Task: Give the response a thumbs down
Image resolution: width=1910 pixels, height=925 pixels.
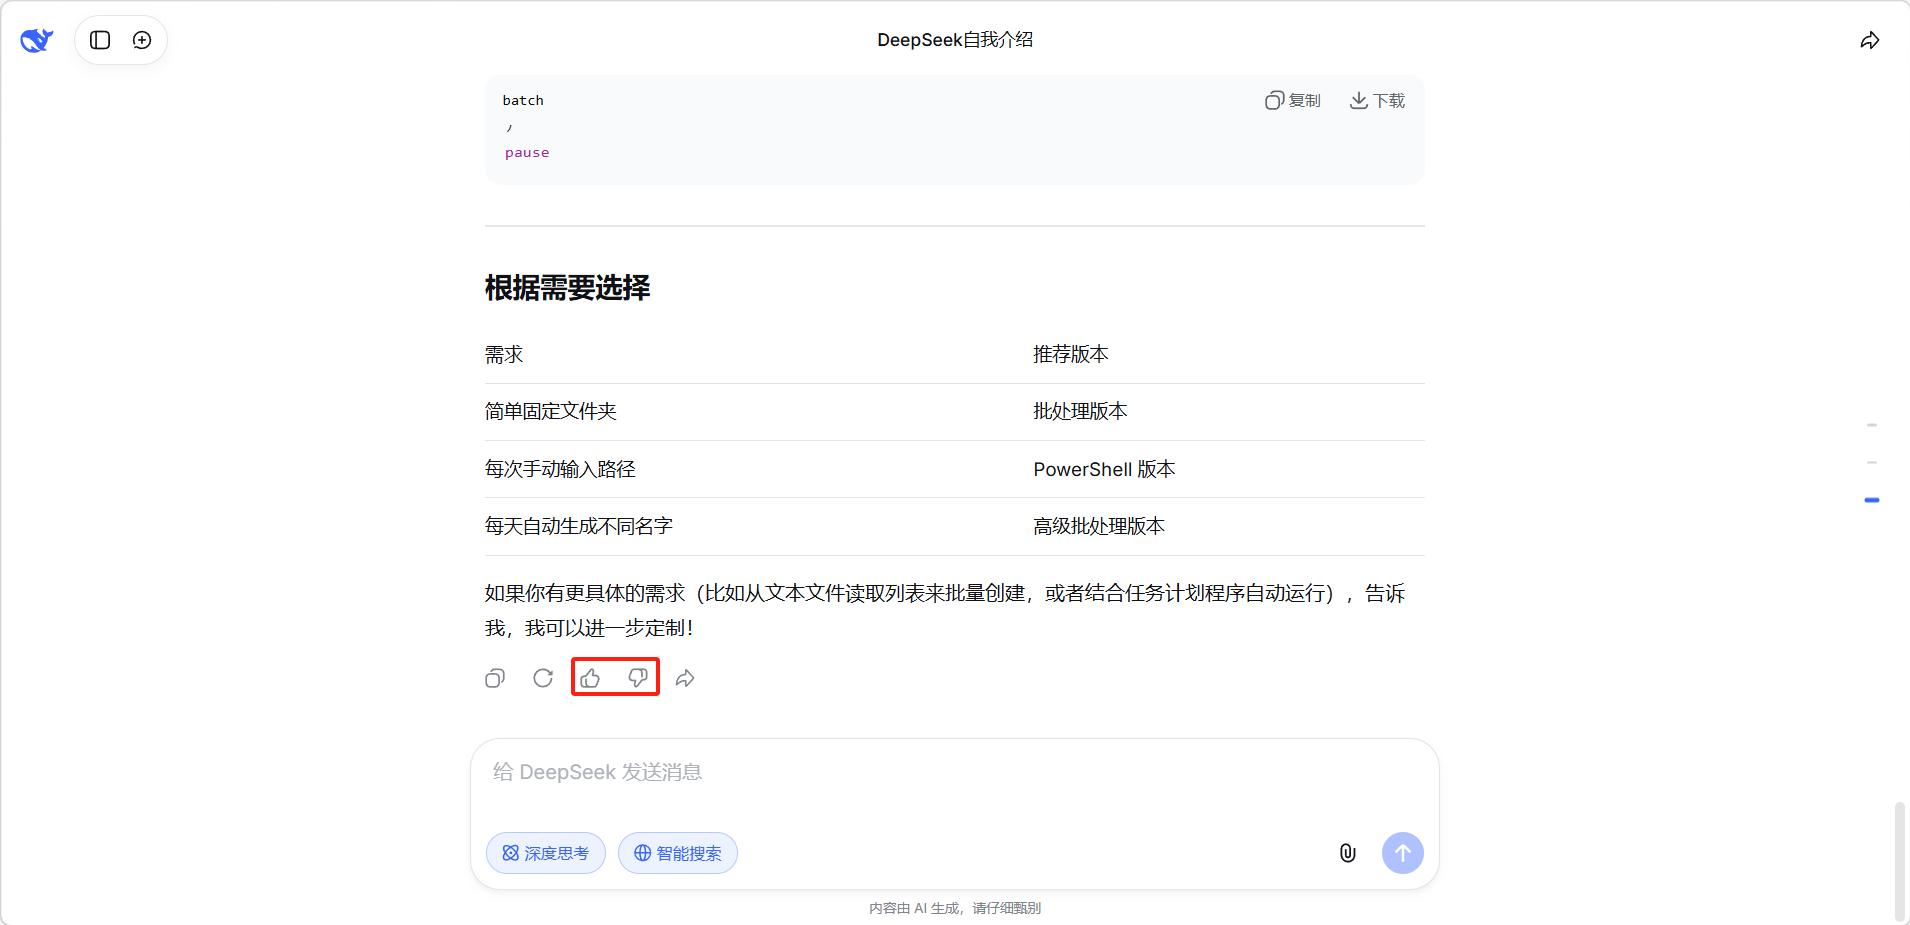Action: point(638,678)
